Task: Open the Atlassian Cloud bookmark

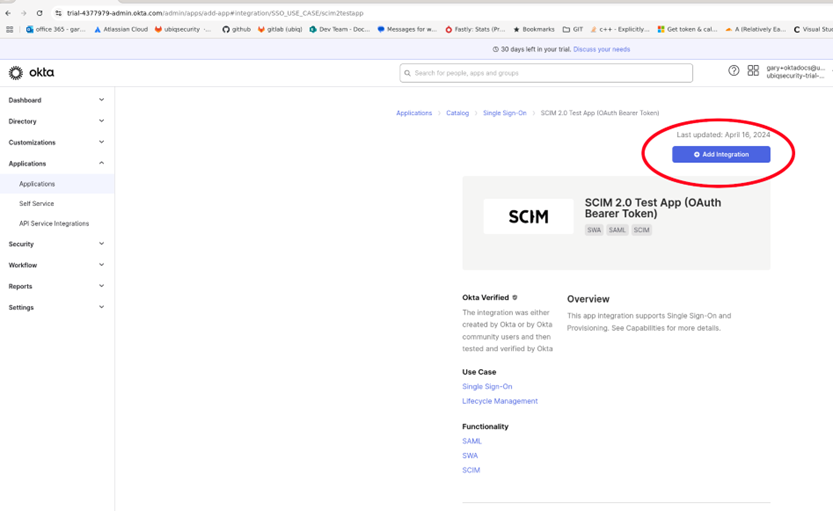Action: (121, 29)
